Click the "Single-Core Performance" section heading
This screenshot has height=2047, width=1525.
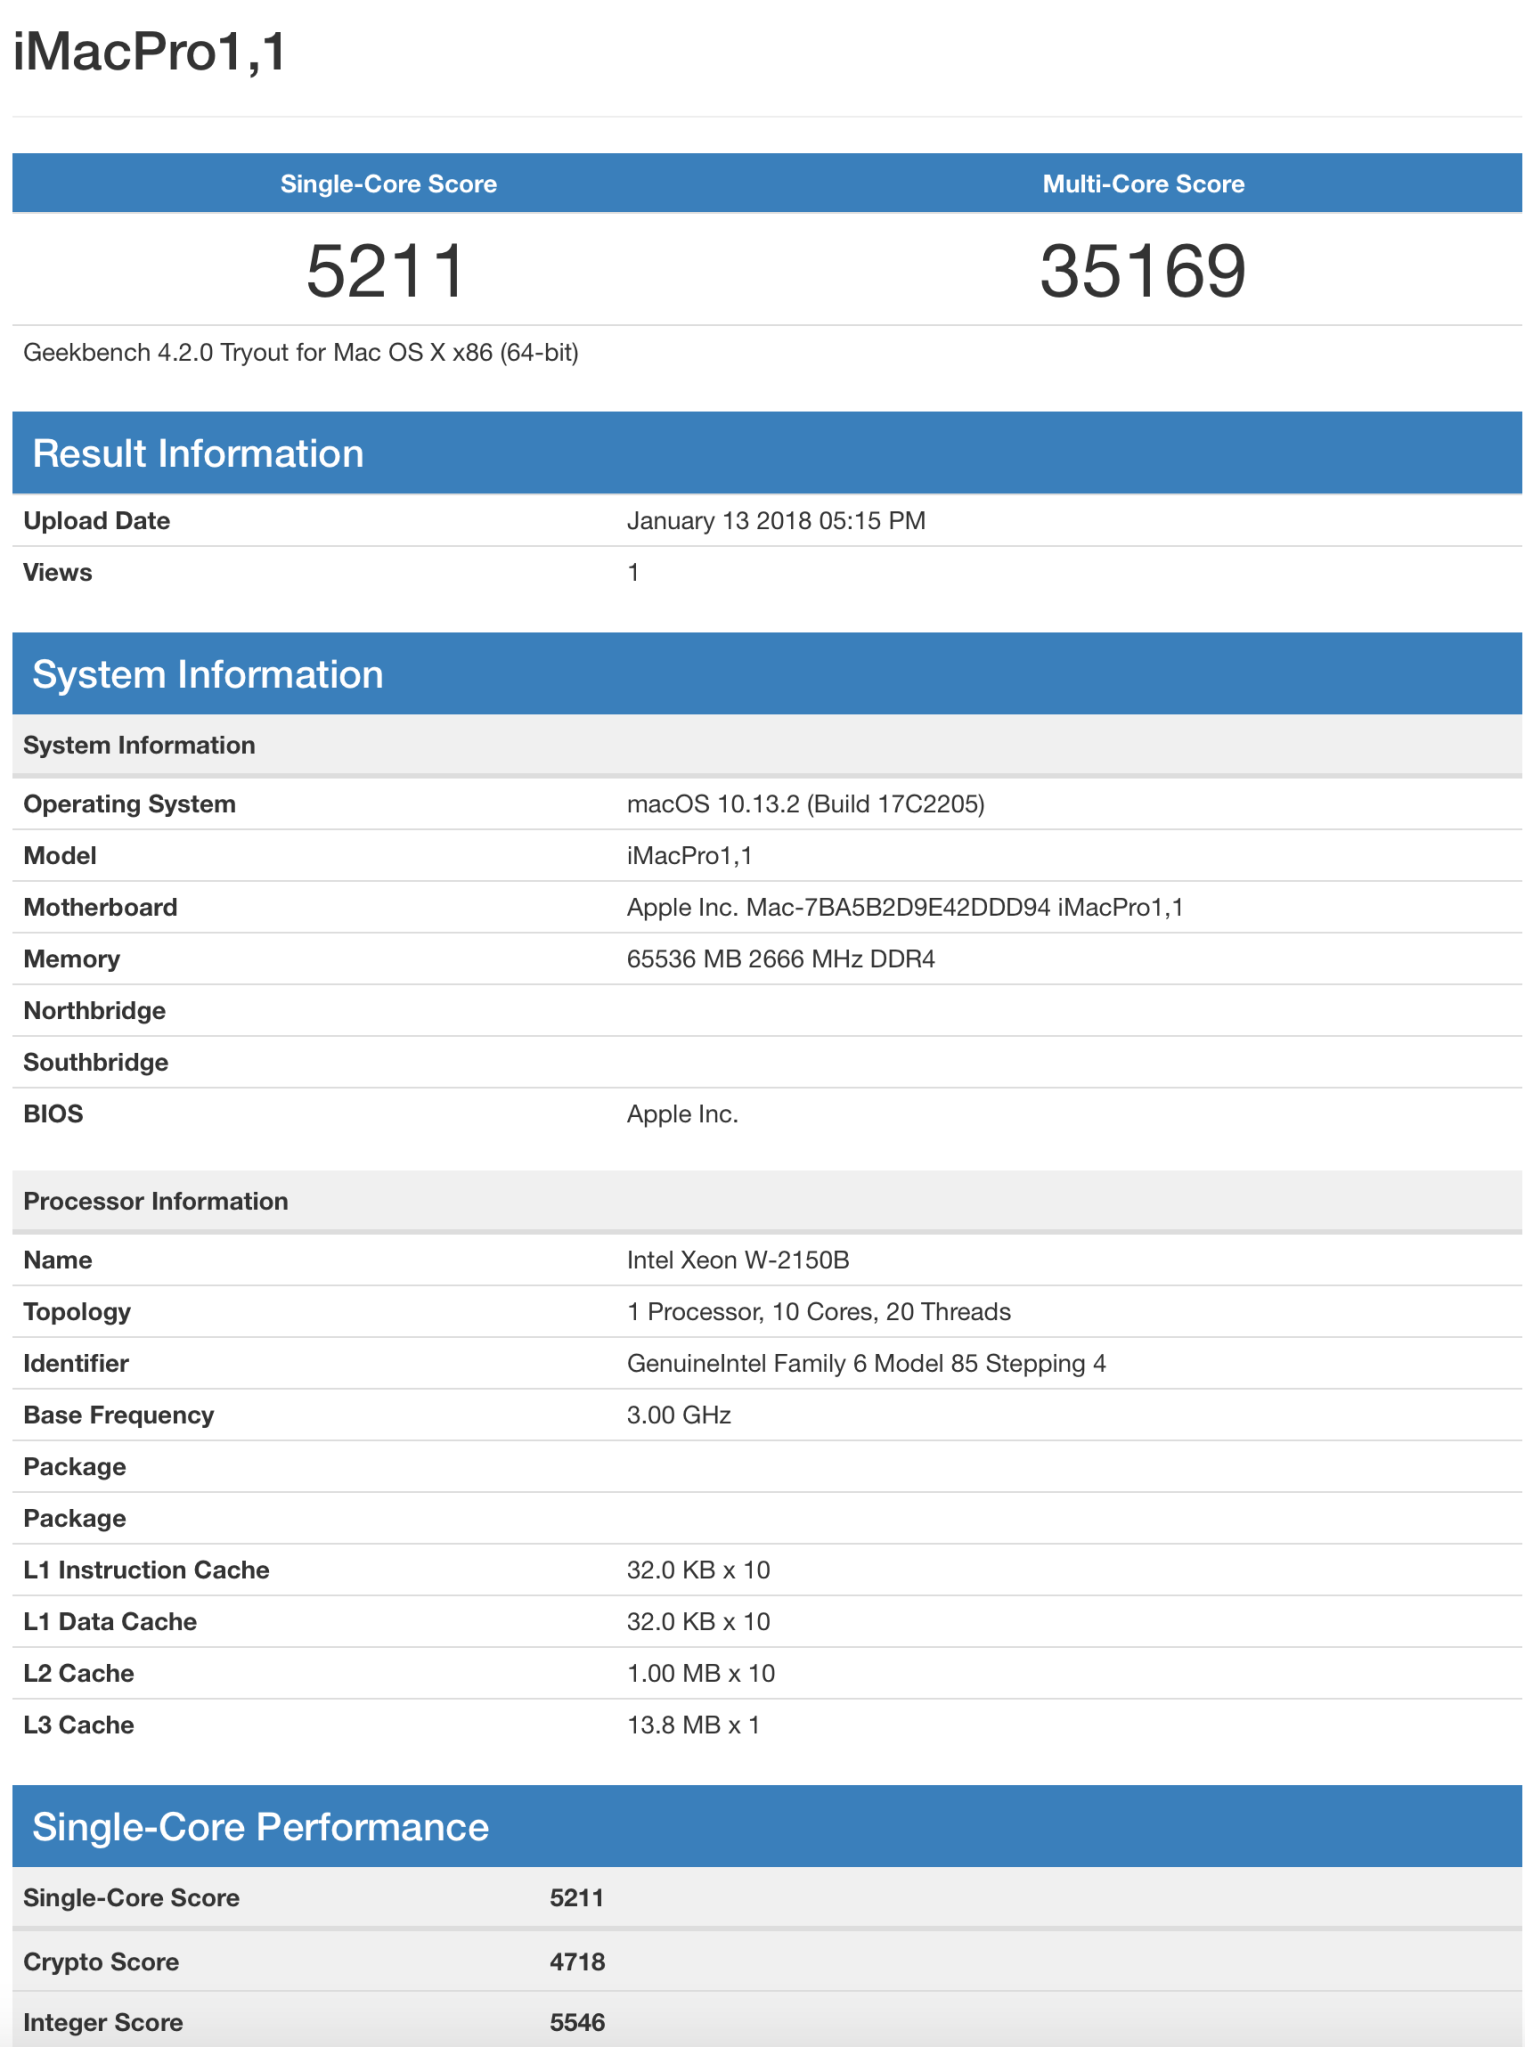(x=261, y=1828)
